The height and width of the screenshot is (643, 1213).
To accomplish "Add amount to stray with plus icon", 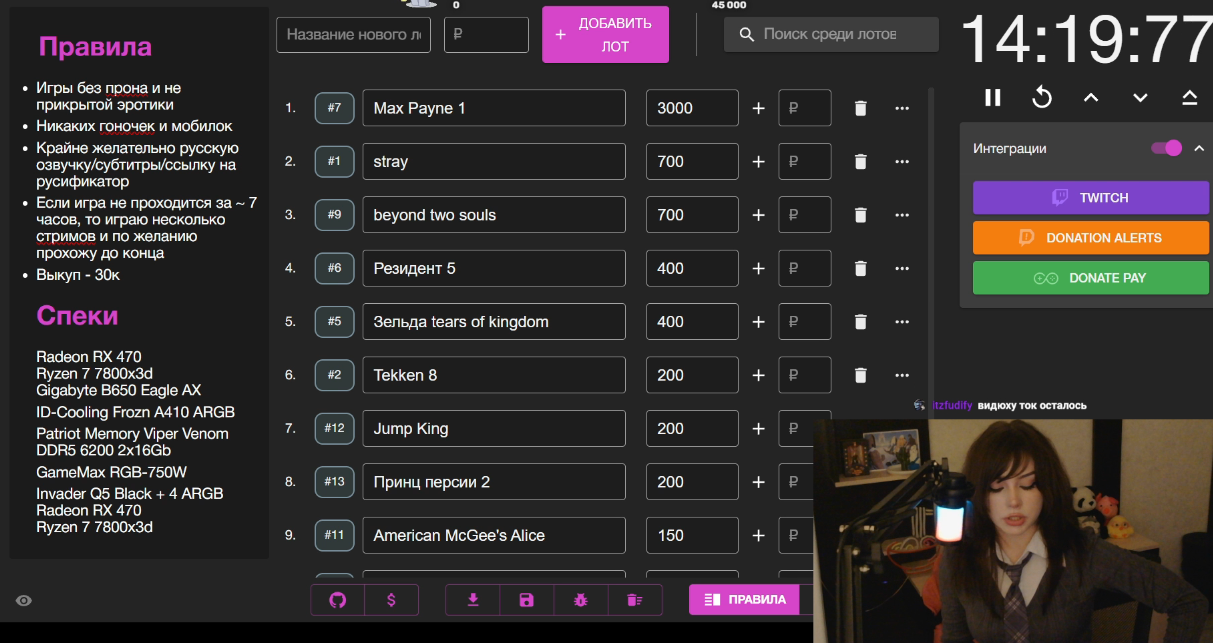I will tap(758, 162).
